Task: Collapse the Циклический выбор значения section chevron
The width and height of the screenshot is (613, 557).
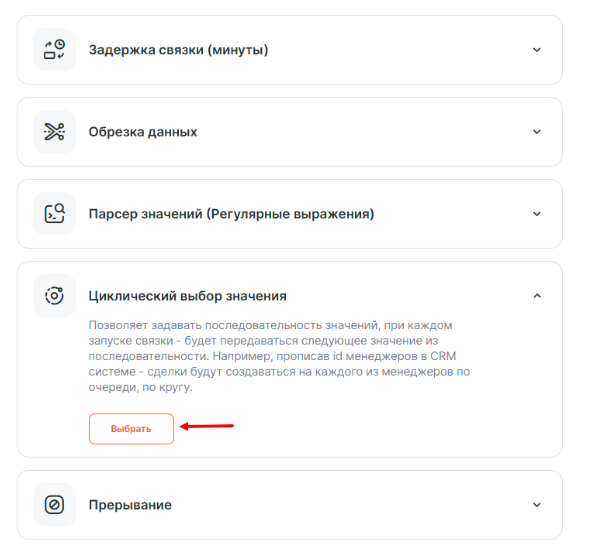Action: pyautogui.click(x=537, y=296)
